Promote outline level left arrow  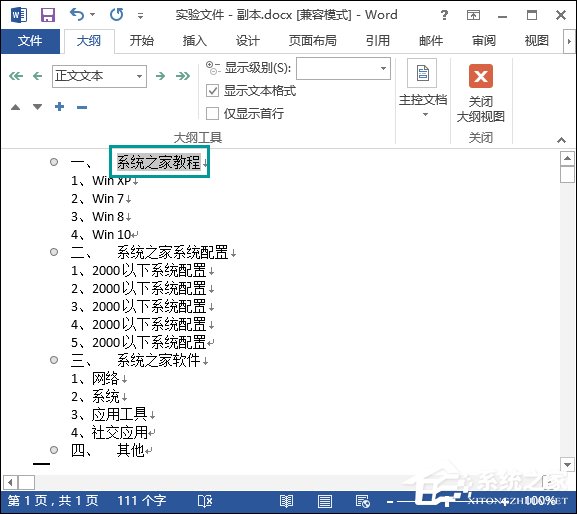click(x=38, y=76)
